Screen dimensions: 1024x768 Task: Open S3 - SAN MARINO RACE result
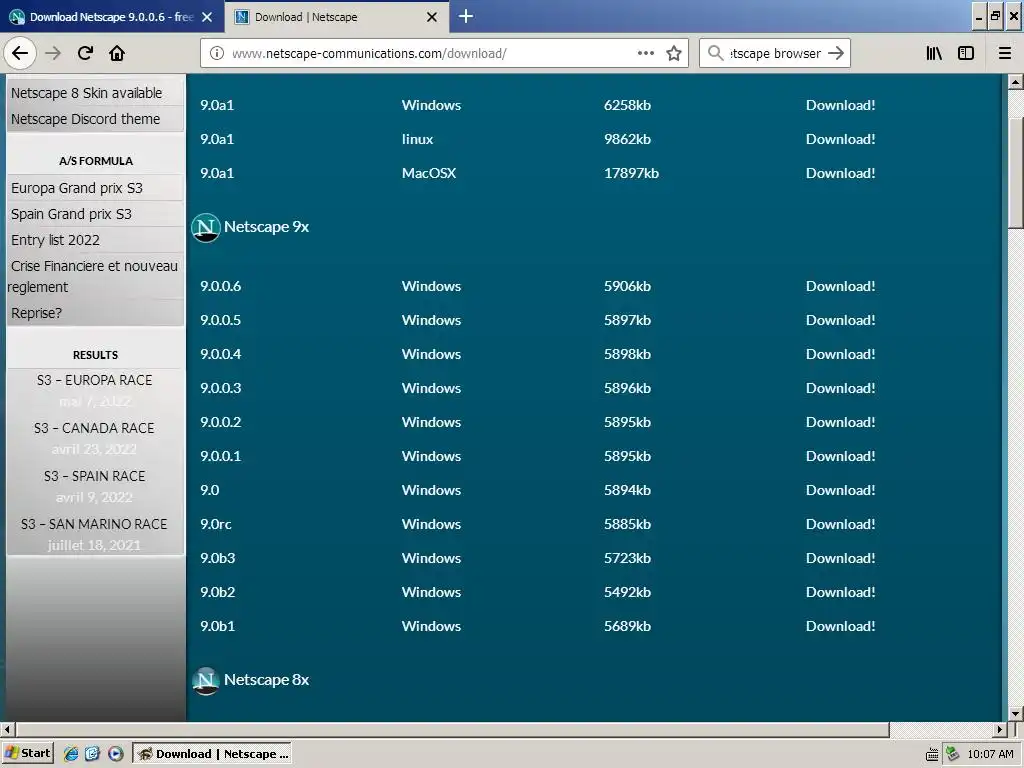pyautogui.click(x=94, y=524)
